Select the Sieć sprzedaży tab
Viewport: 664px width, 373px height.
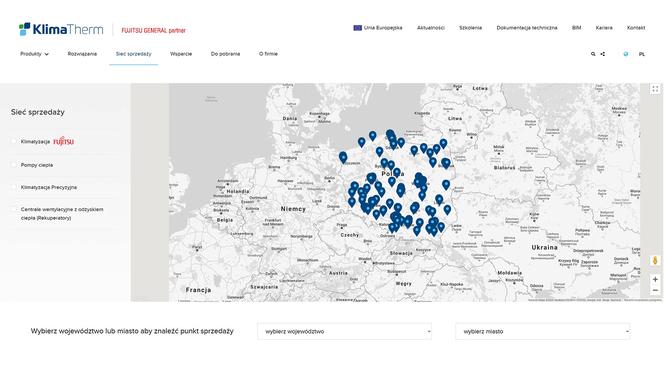[133, 54]
